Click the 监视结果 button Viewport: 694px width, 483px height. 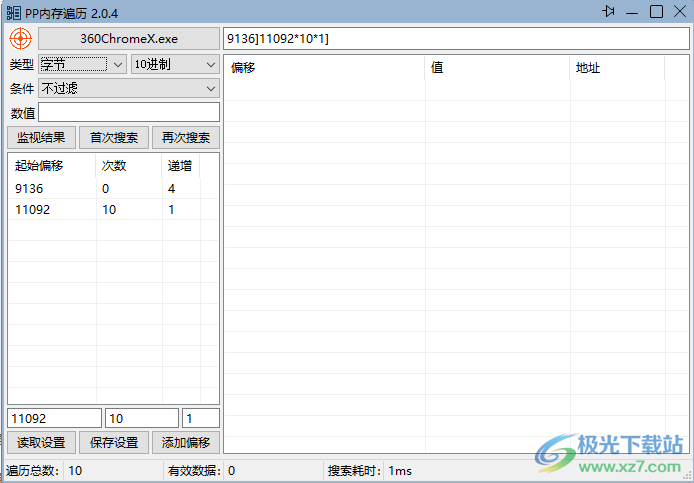coord(41,138)
